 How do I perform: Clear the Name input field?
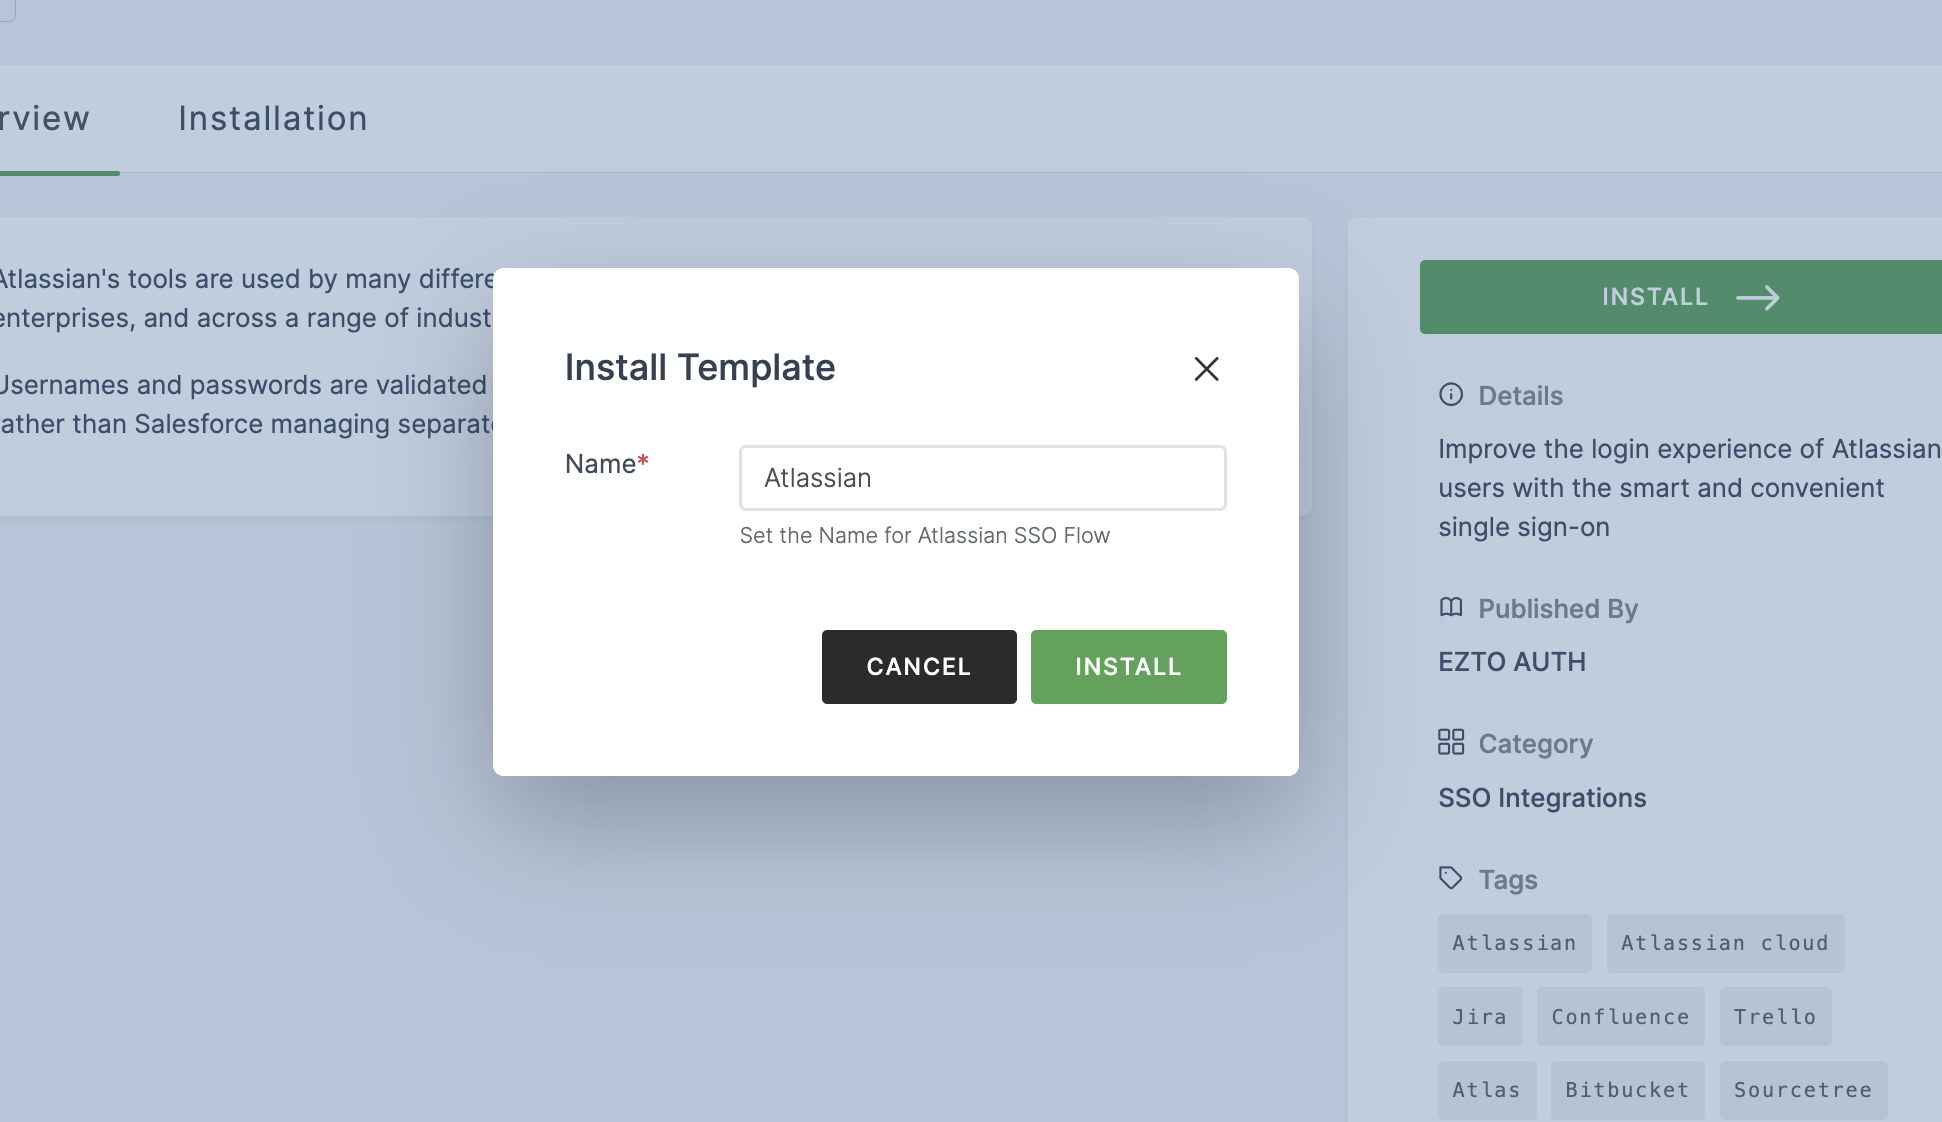pos(983,477)
